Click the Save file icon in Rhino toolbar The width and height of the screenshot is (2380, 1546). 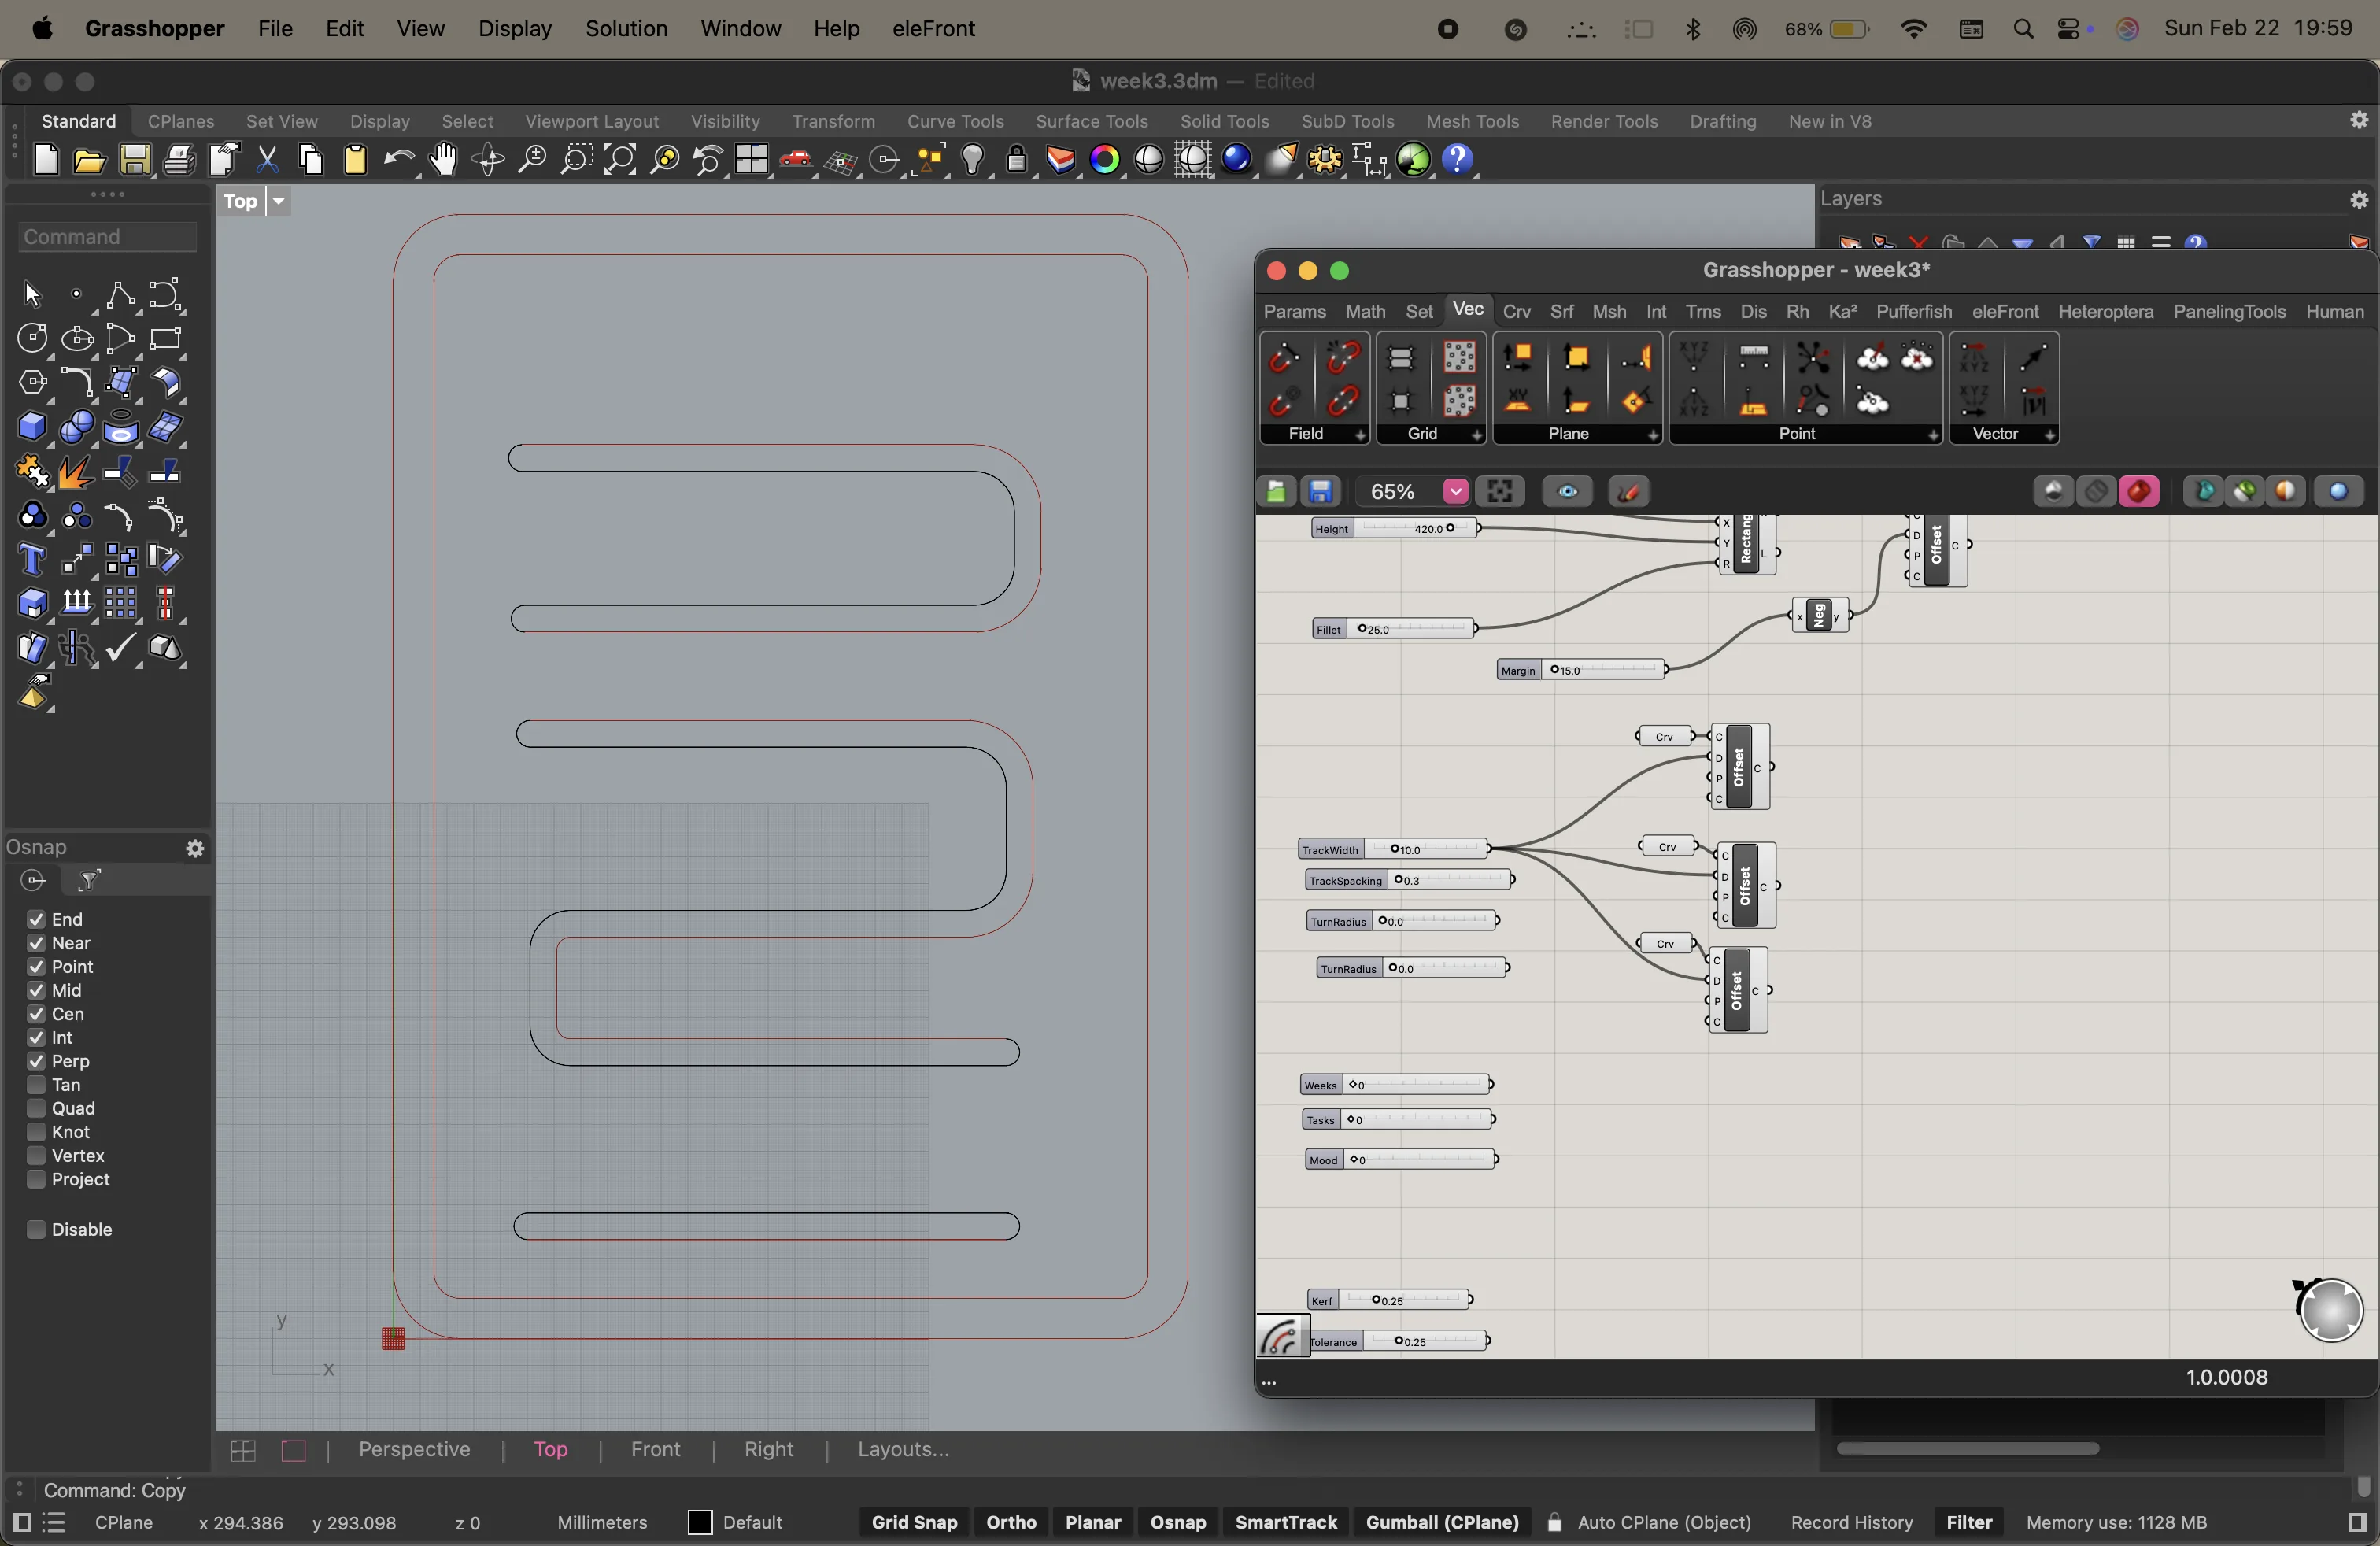(135, 160)
